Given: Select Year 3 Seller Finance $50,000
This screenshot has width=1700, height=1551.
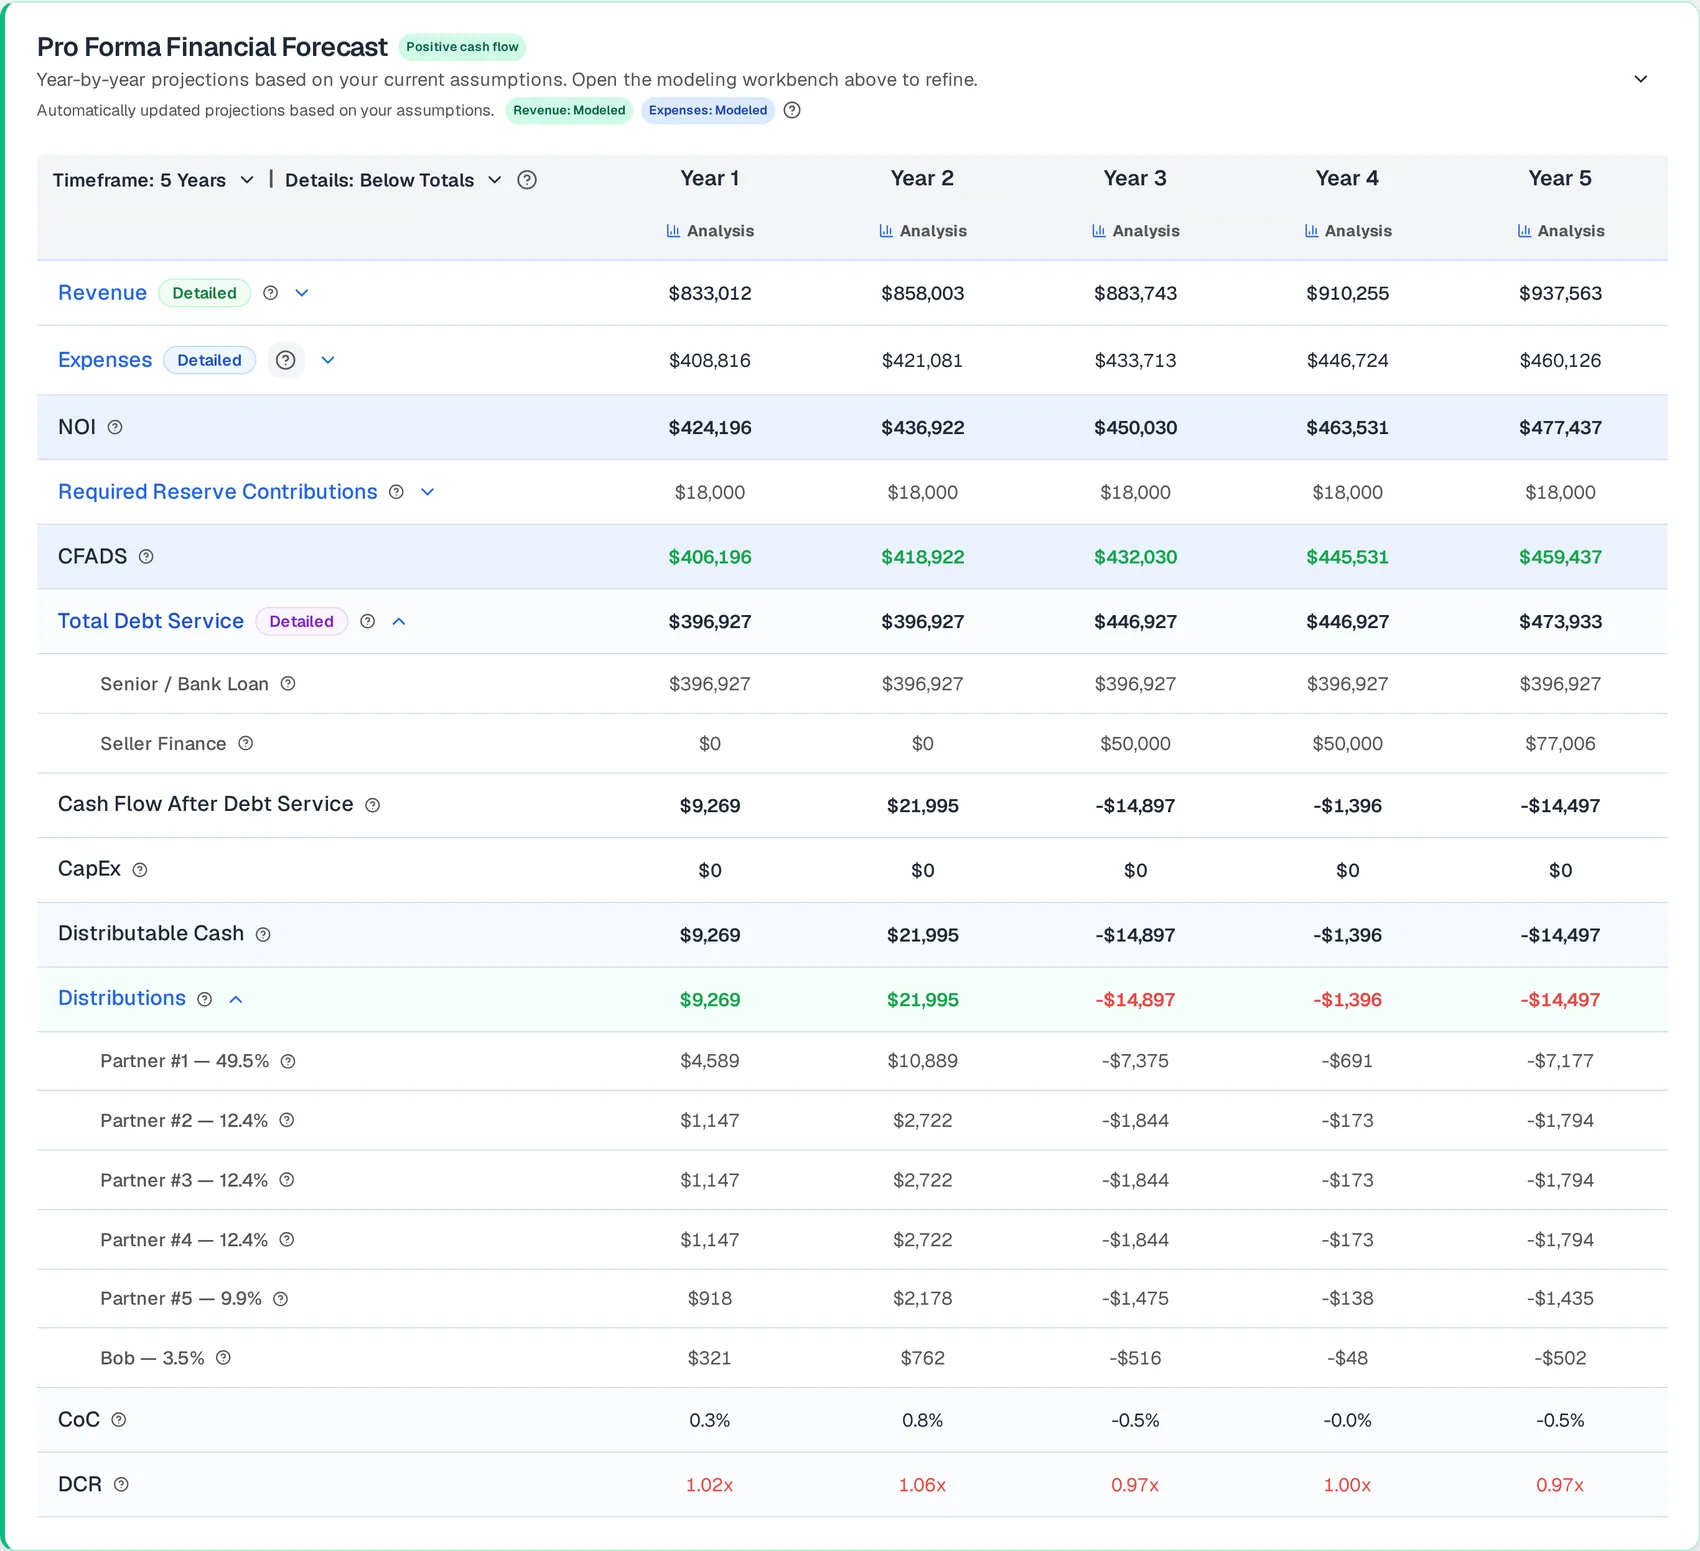Looking at the screenshot, I should [x=1135, y=744].
